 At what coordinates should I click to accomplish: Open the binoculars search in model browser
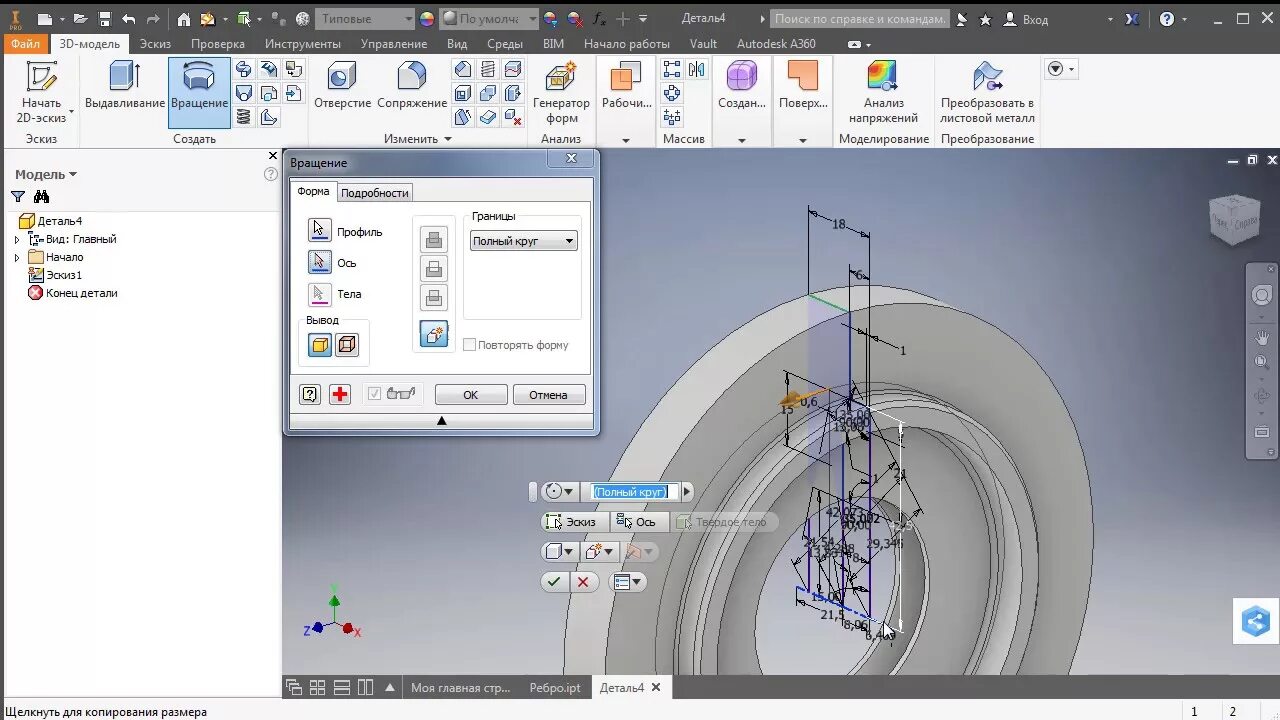click(x=42, y=197)
